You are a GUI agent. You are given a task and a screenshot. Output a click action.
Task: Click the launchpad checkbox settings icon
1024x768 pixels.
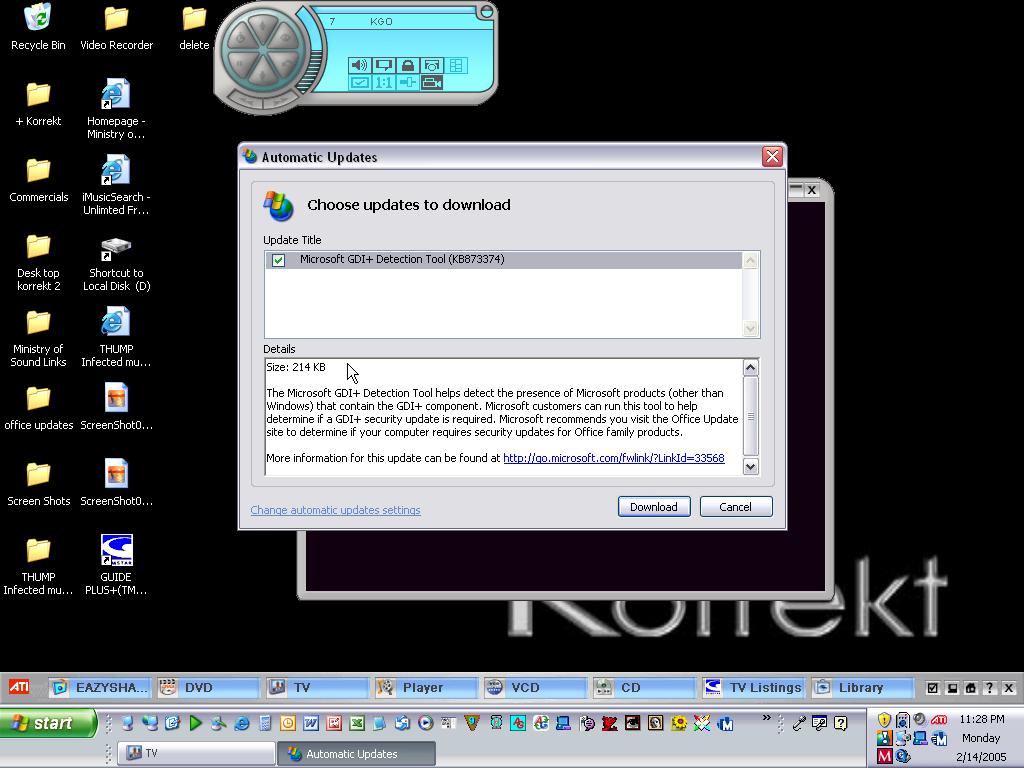point(933,688)
